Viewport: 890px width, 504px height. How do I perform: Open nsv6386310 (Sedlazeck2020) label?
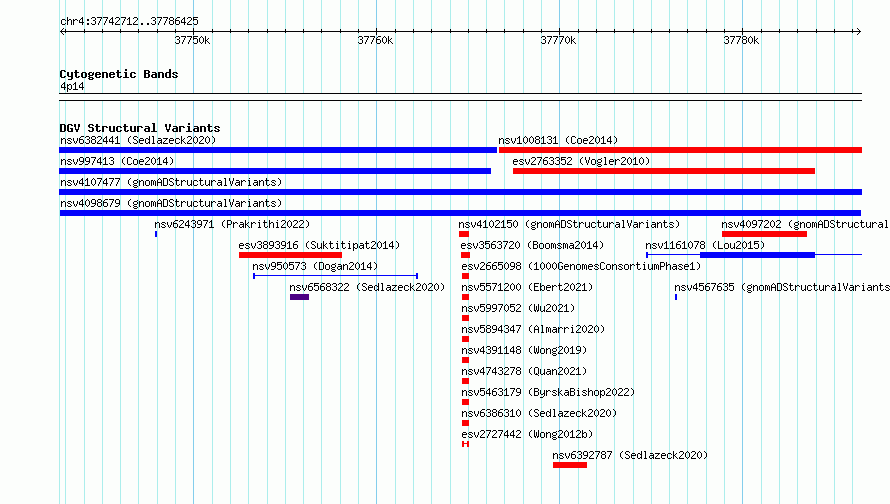[x=539, y=413]
